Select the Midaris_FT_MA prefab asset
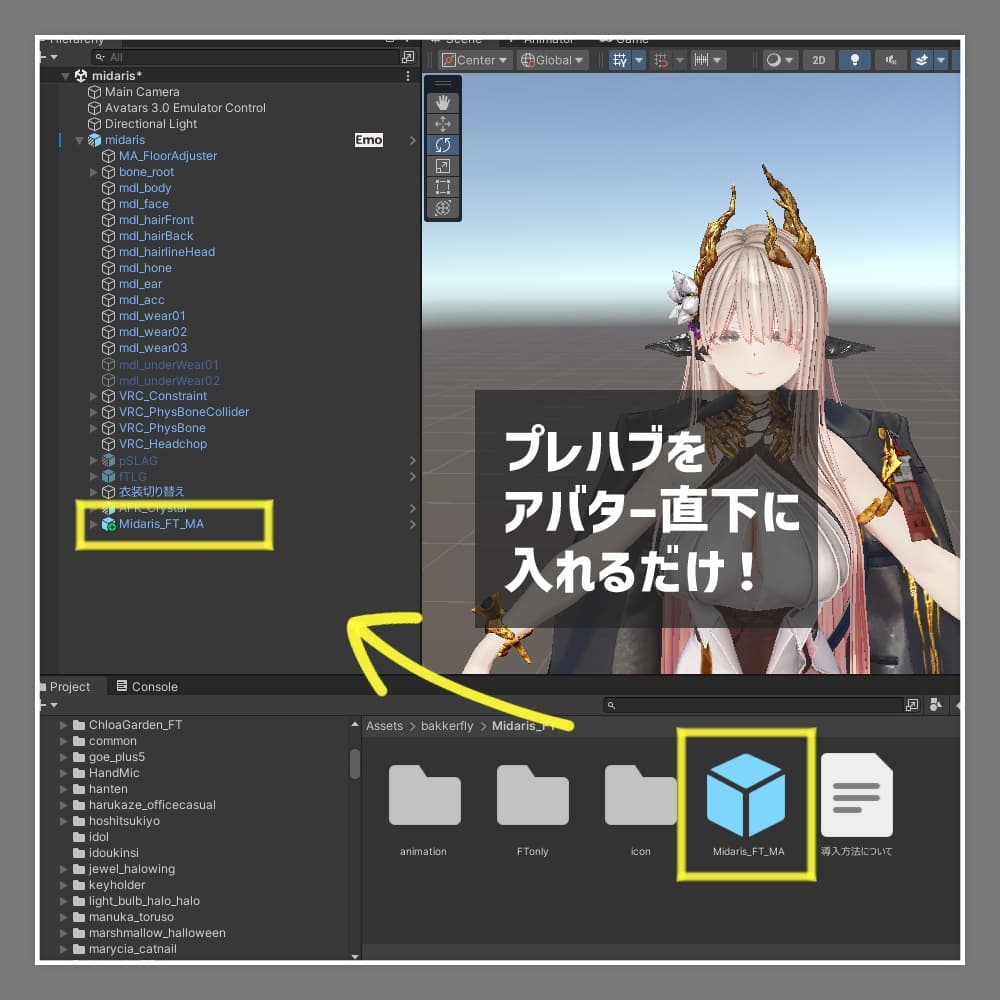 (747, 805)
